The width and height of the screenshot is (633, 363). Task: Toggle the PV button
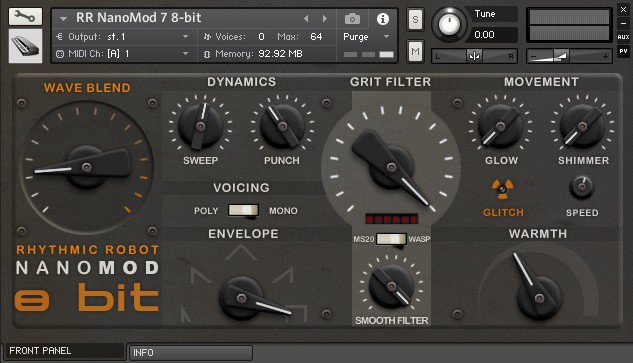coord(623,51)
